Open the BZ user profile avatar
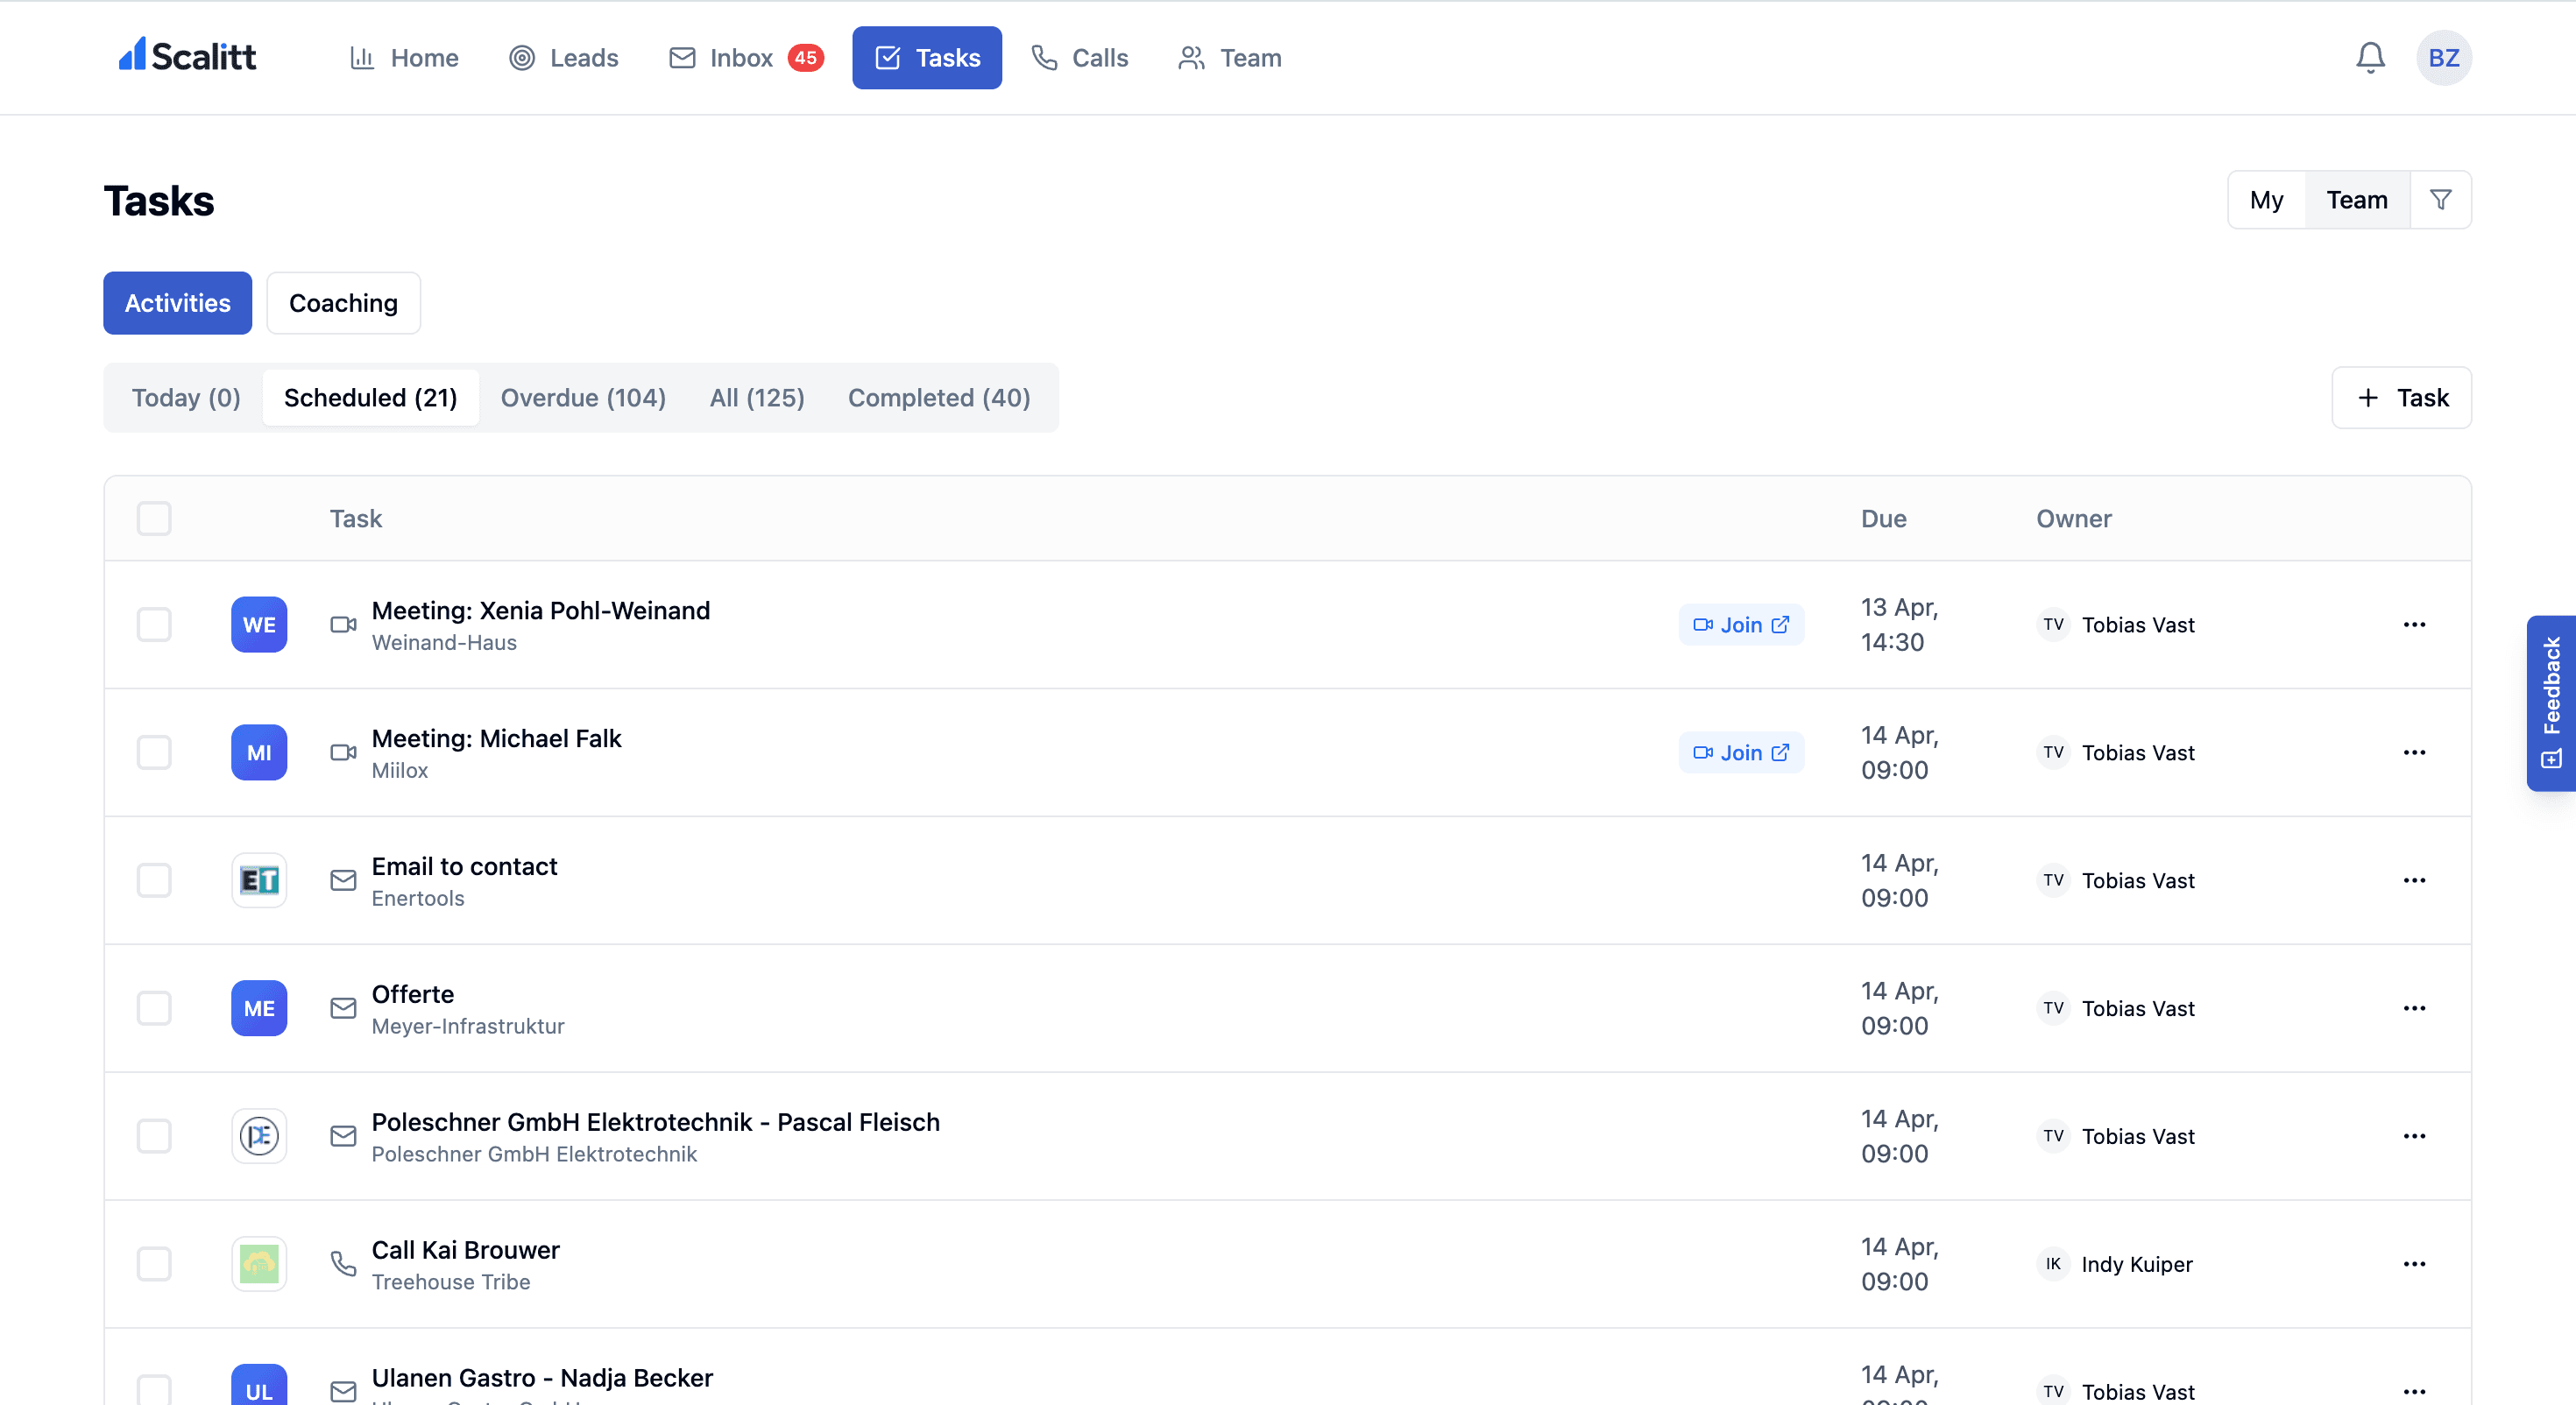 point(2443,57)
